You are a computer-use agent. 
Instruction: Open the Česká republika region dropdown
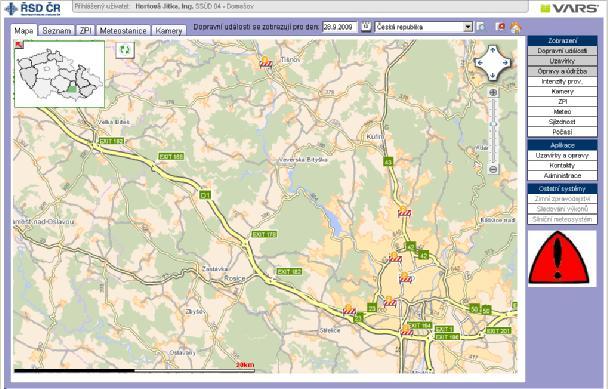pos(424,27)
